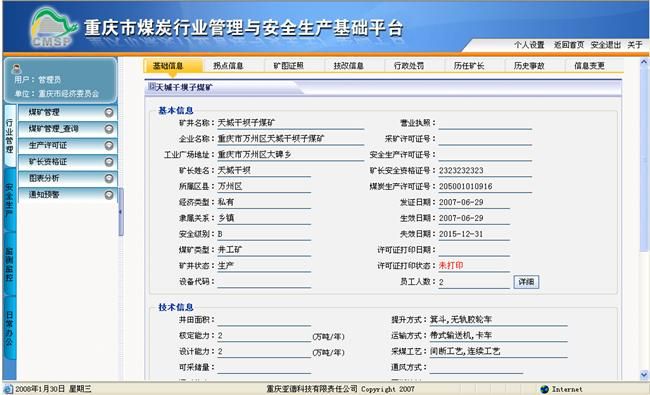Image resolution: width=650 pixels, height=395 pixels.
Task: Open 通知预警 menu item
Action: pyautogui.click(x=67, y=194)
